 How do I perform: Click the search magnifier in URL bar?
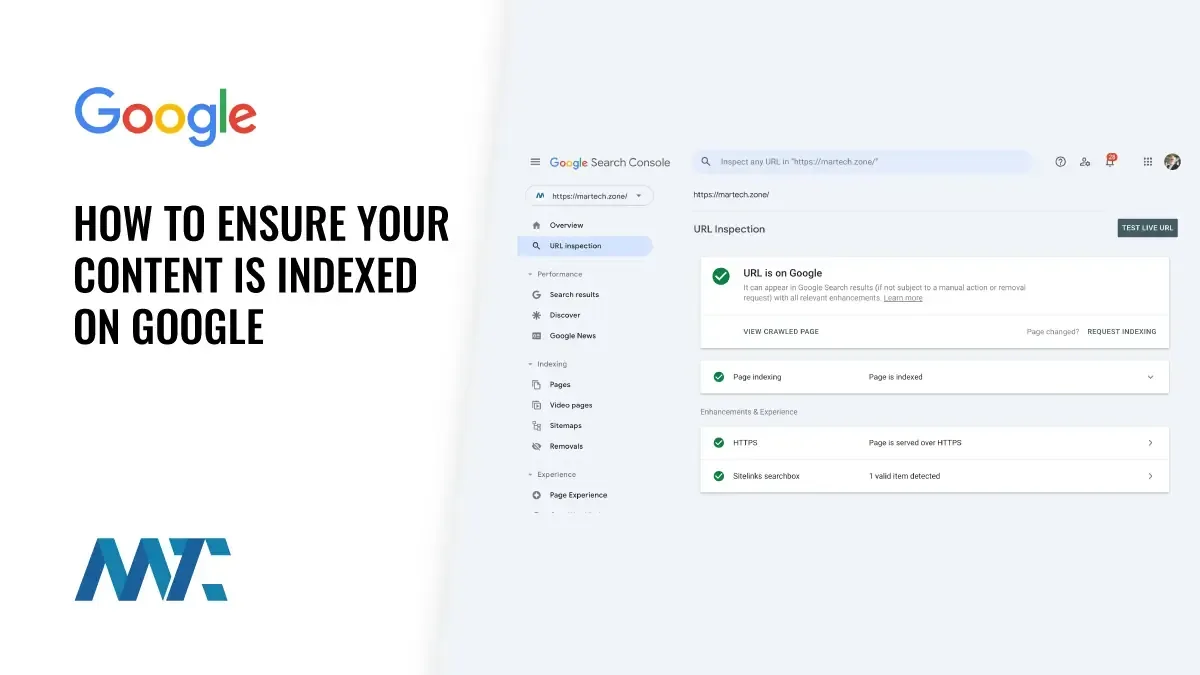click(706, 162)
